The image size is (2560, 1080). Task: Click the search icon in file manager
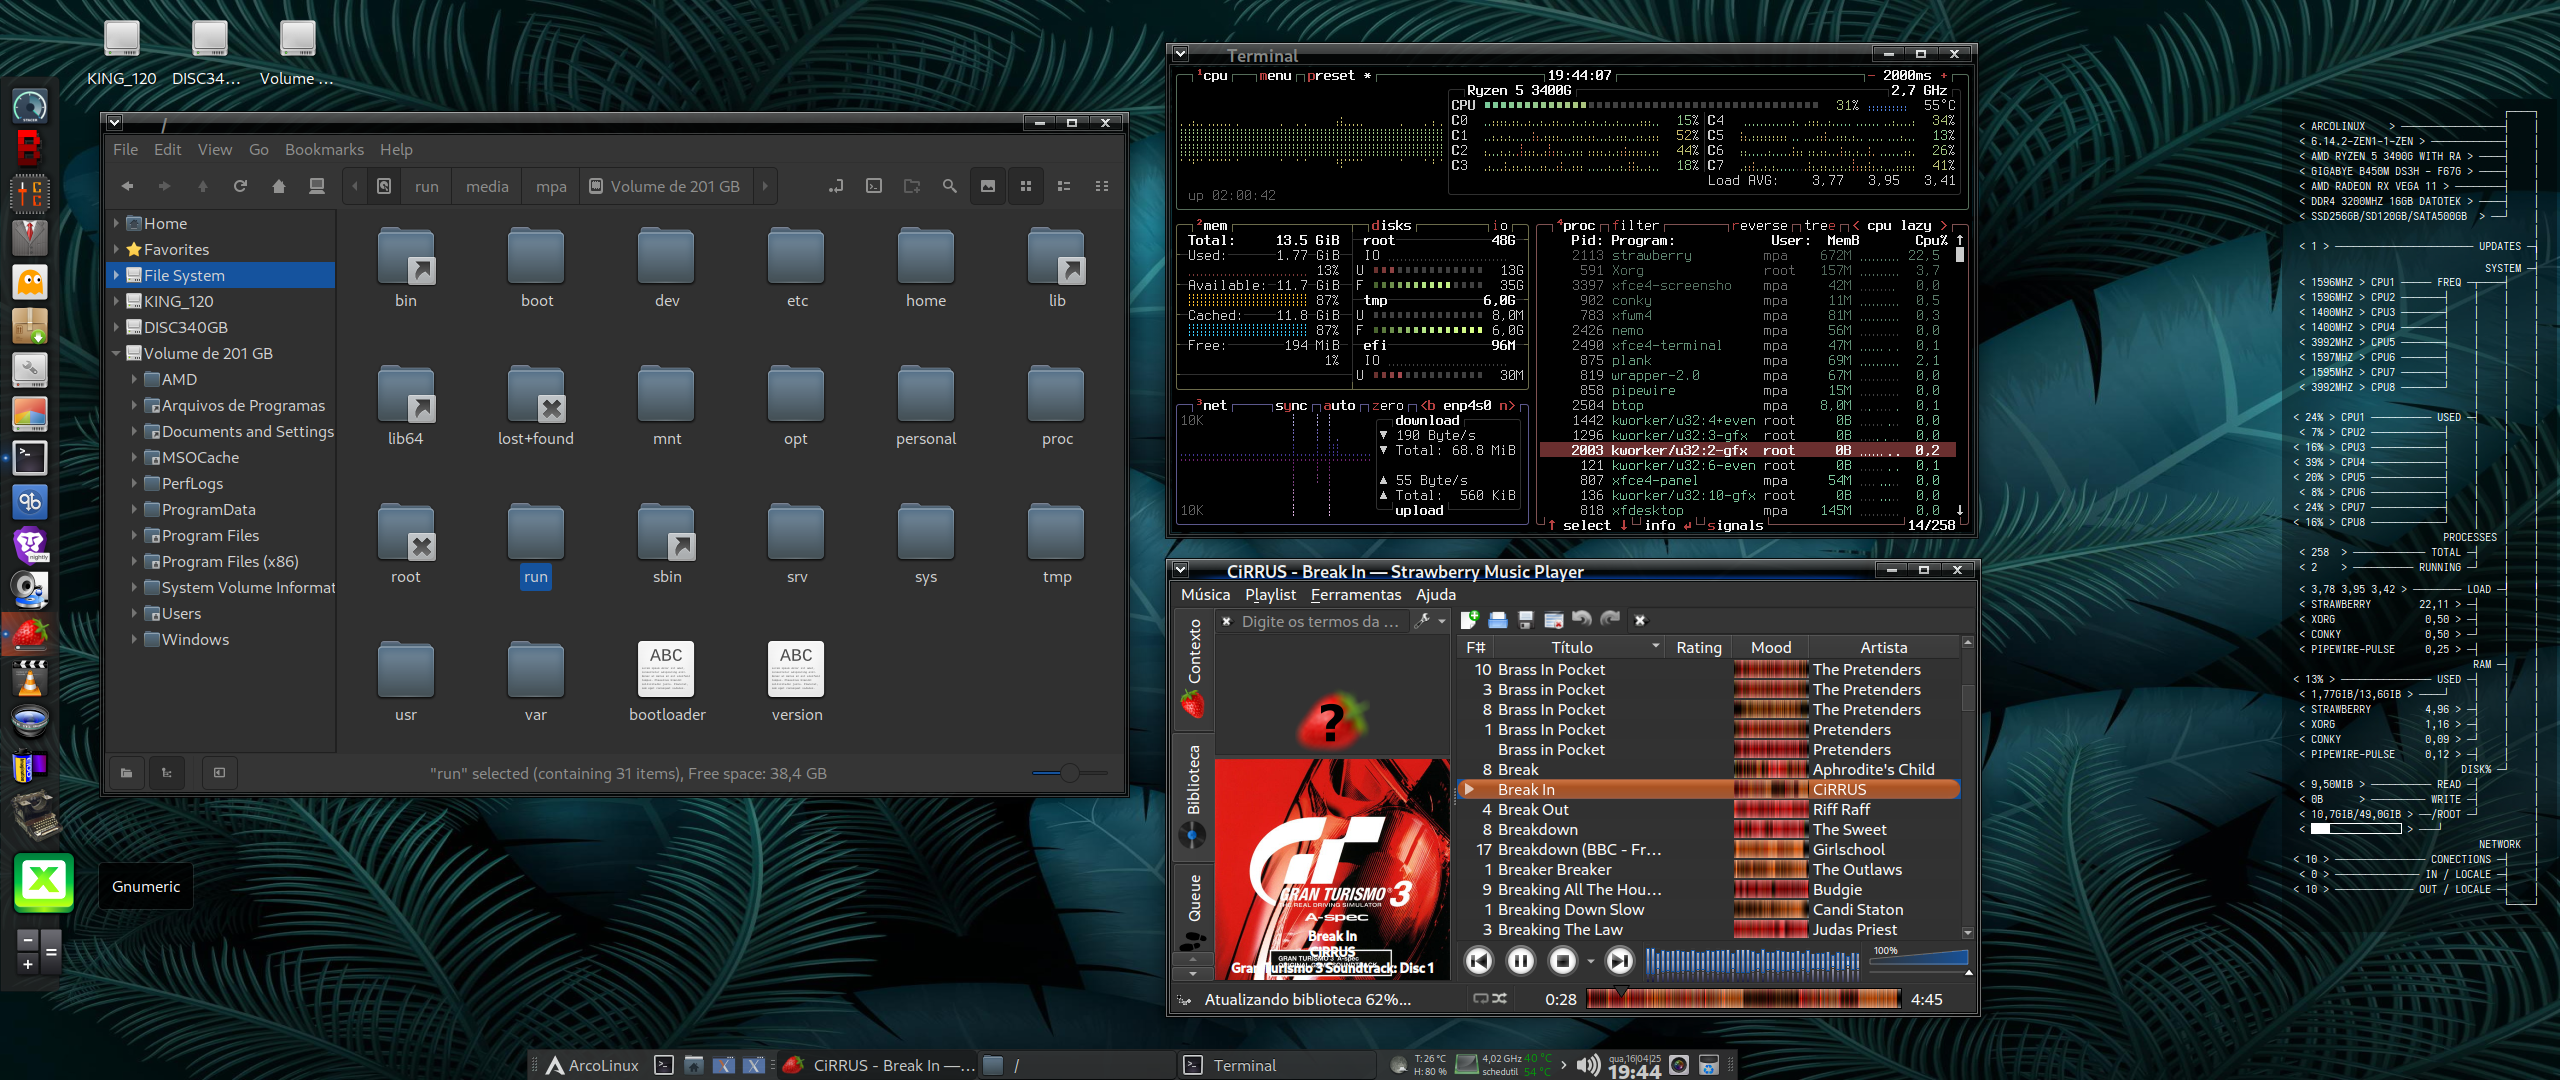[949, 186]
